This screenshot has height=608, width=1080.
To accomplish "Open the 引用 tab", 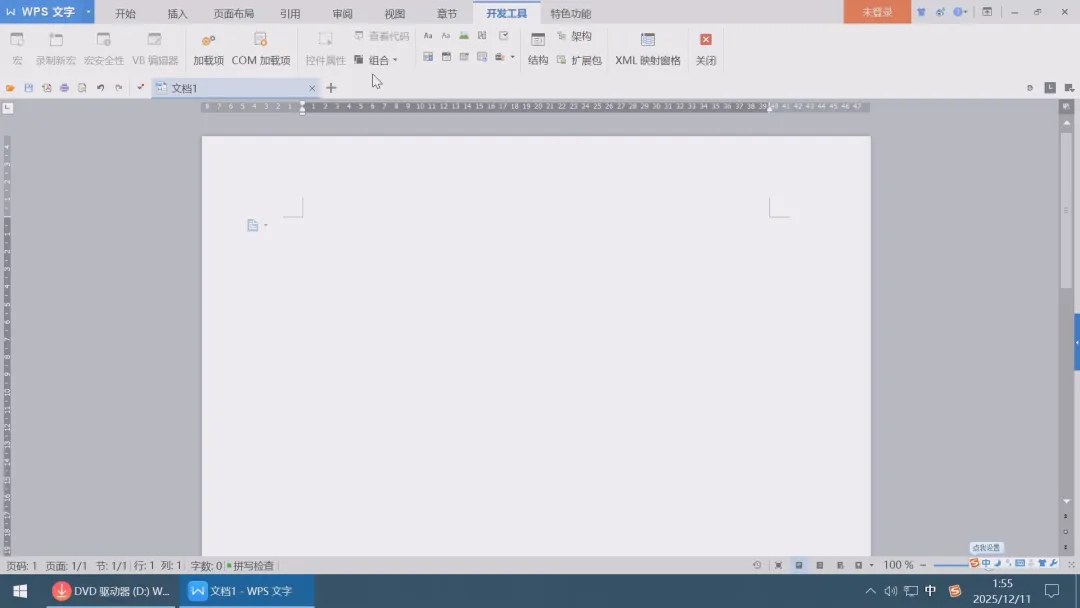I will click(290, 13).
